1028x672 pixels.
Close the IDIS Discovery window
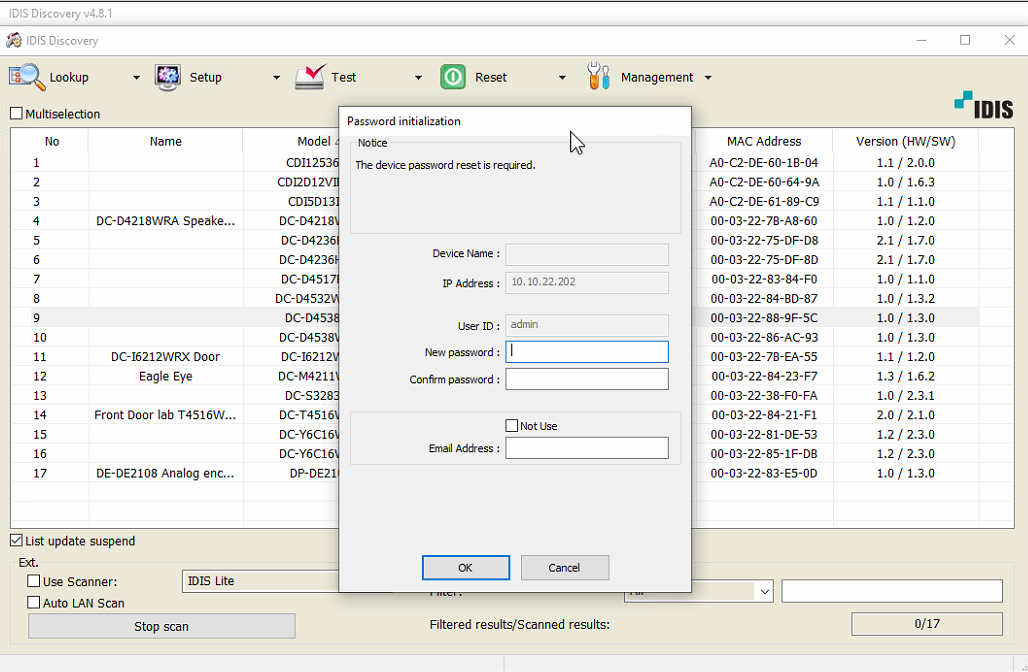pyautogui.click(x=1010, y=40)
